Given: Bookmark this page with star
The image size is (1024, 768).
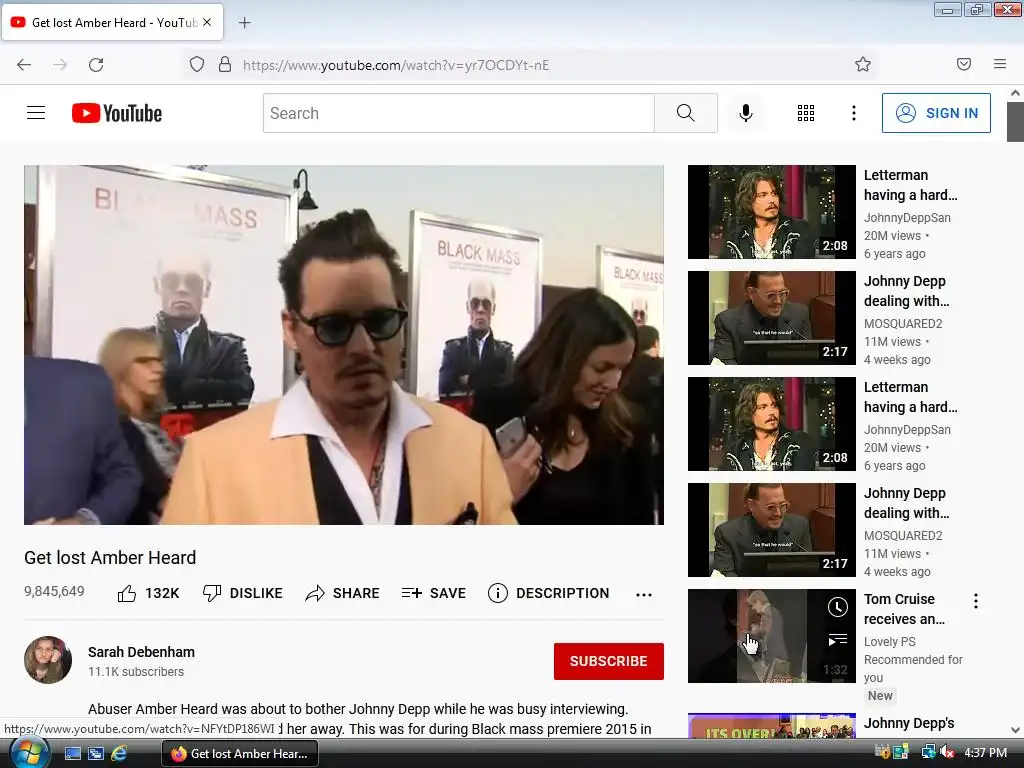Looking at the screenshot, I should (863, 64).
